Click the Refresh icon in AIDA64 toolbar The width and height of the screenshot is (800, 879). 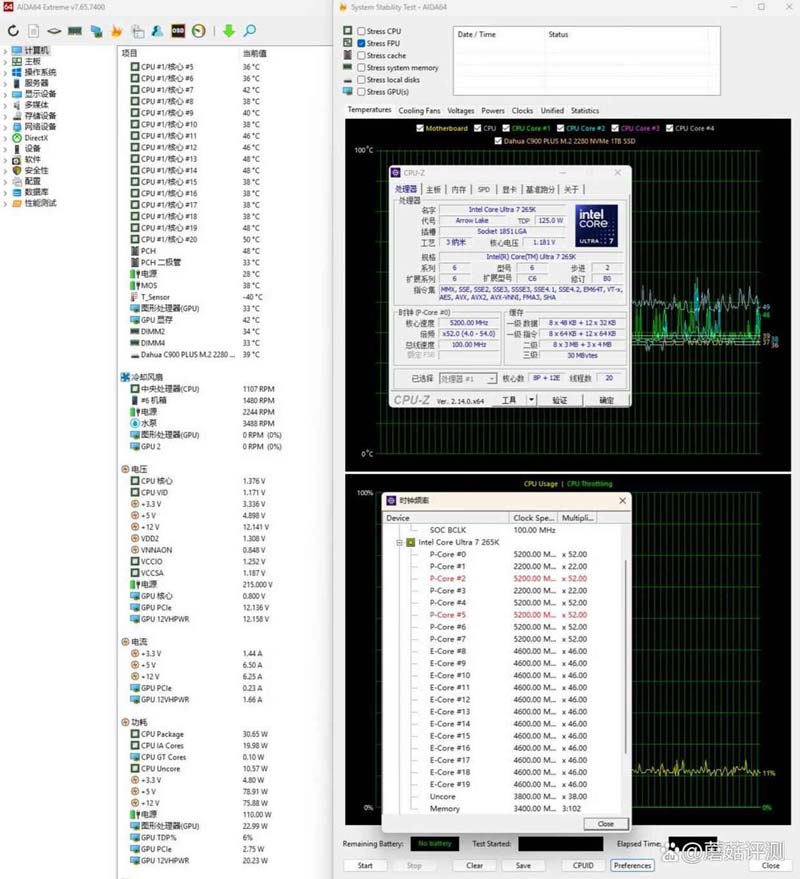pos(13,31)
